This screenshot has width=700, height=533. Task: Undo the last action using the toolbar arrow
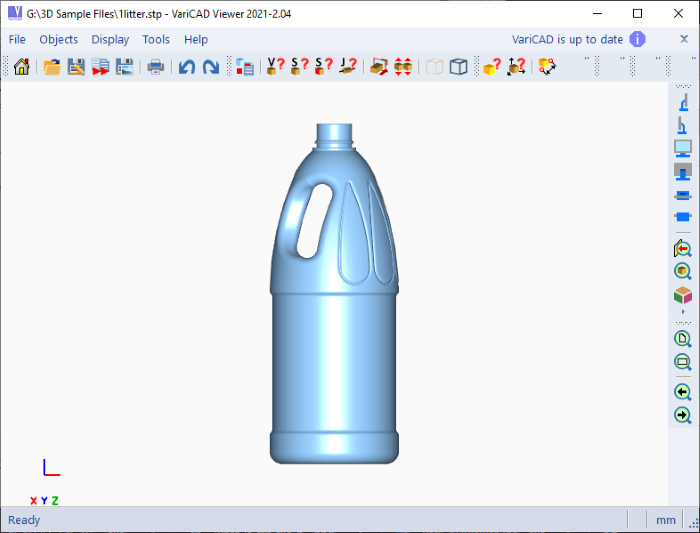(187, 67)
